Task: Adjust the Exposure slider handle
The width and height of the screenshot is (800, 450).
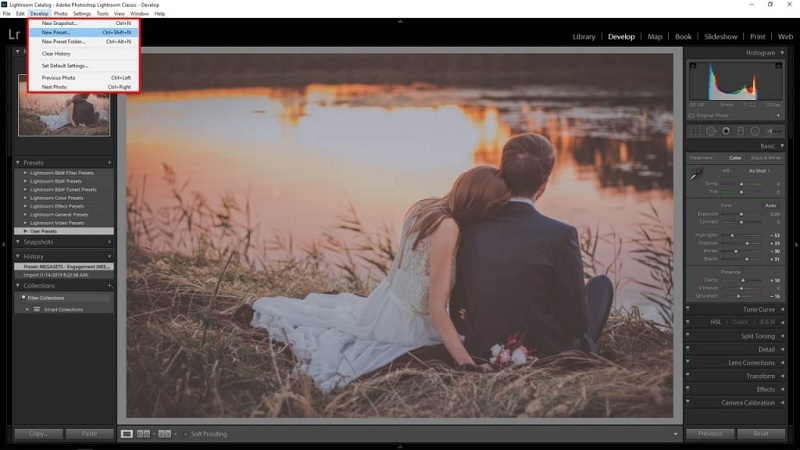Action: (x=741, y=214)
